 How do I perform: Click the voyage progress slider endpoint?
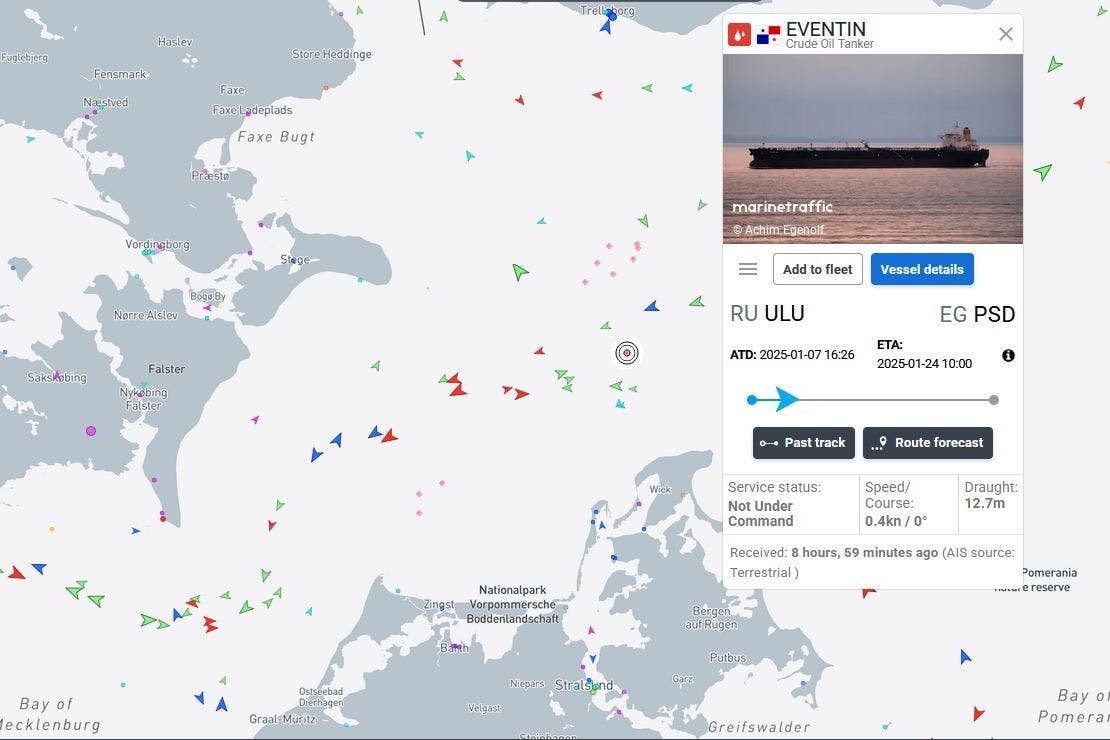point(993,399)
